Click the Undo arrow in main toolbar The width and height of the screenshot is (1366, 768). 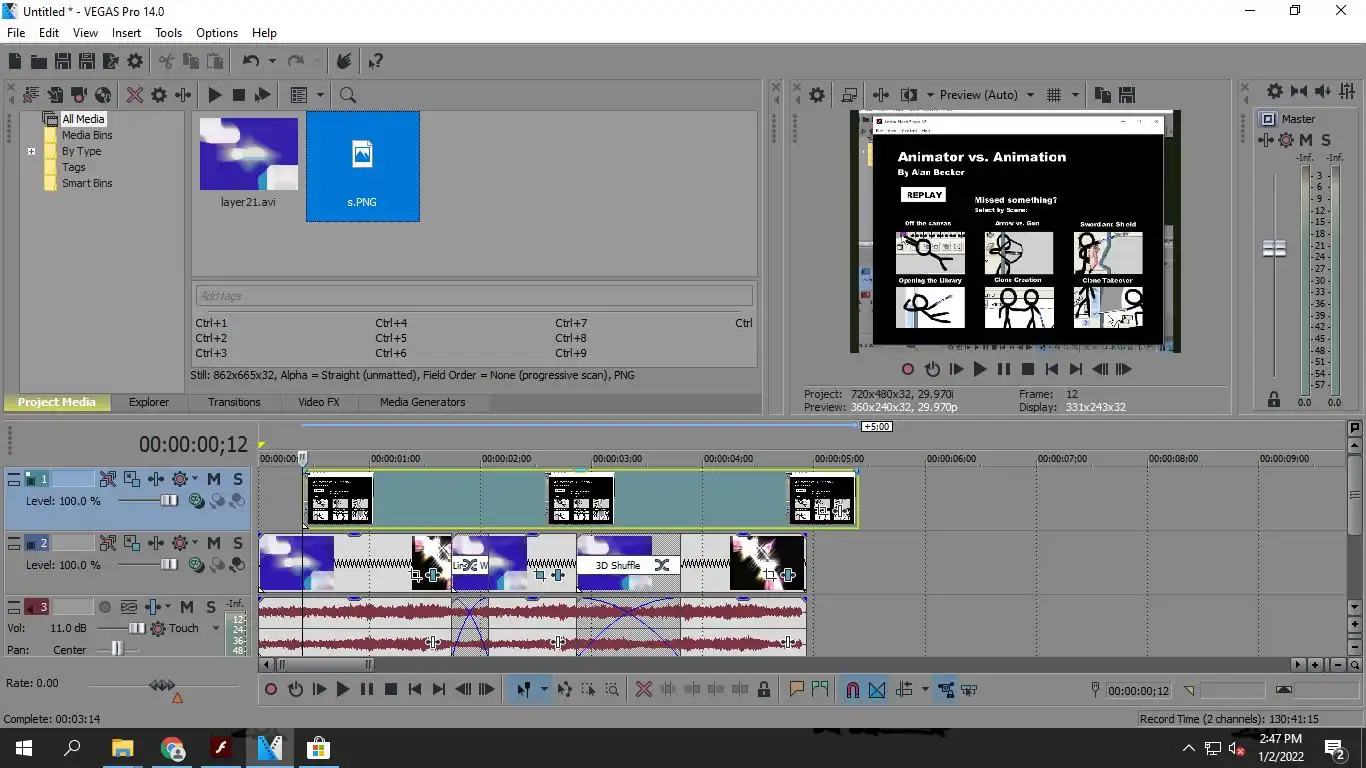click(x=250, y=61)
